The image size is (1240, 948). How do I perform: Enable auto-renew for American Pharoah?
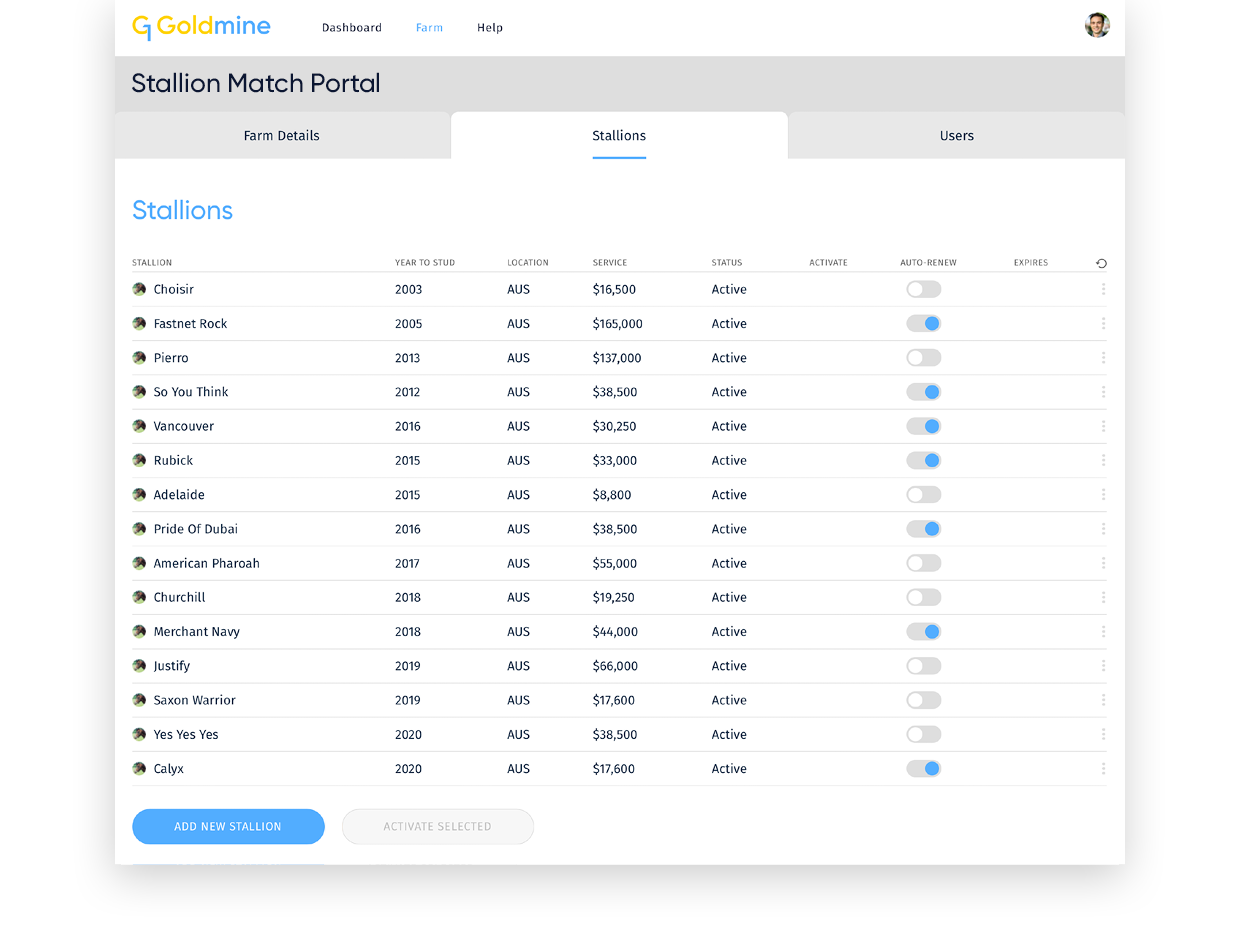924,563
